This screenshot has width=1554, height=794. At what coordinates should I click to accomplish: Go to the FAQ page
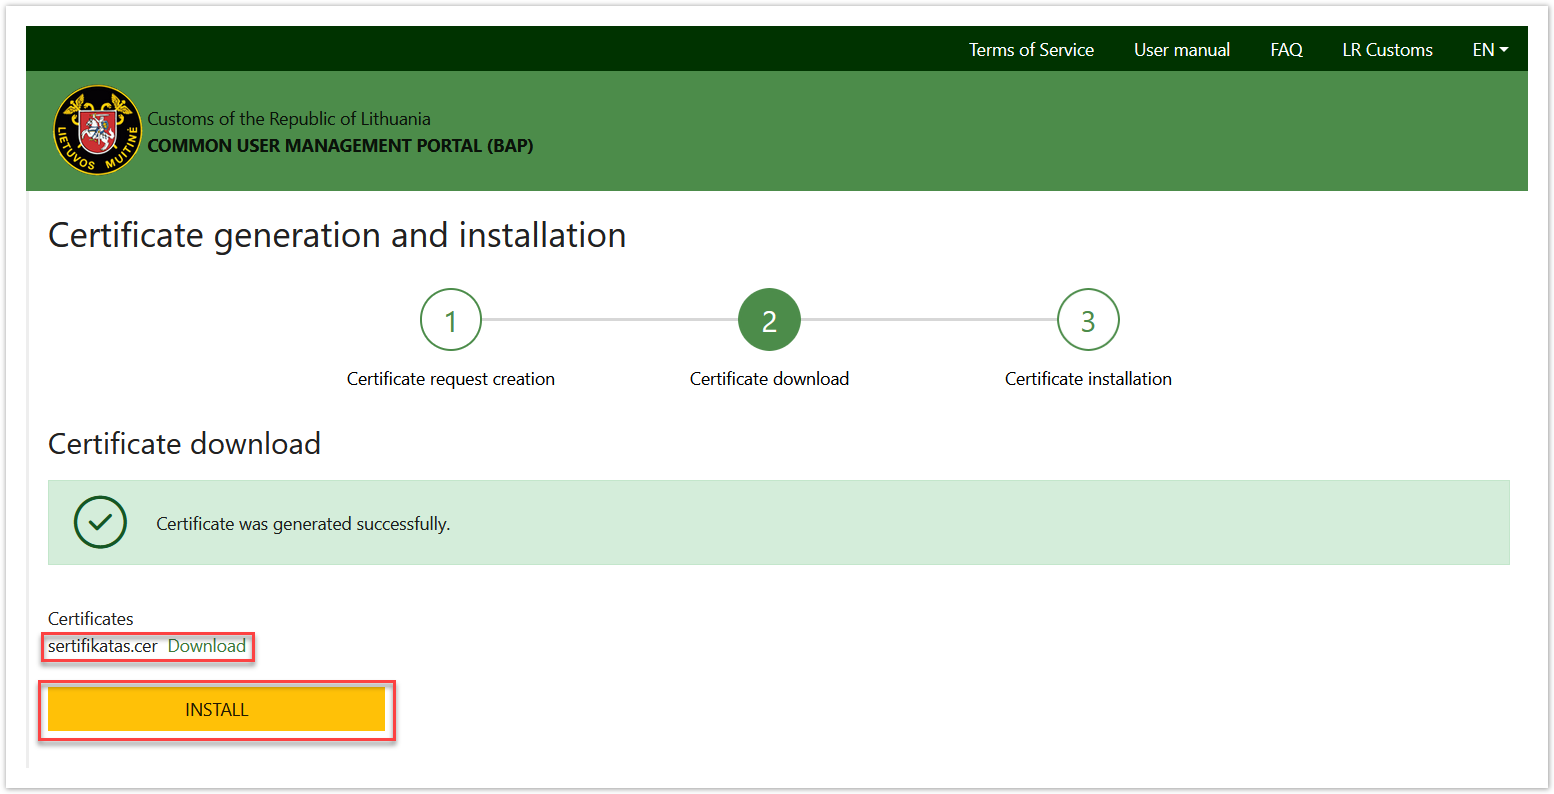coord(1286,50)
